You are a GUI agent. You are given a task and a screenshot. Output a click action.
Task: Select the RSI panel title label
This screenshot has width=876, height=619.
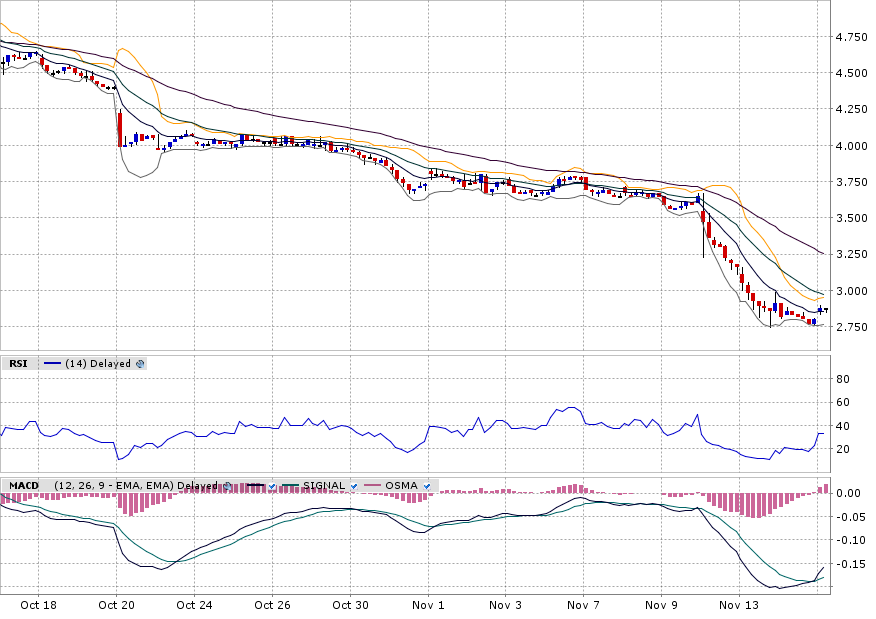click(18, 364)
